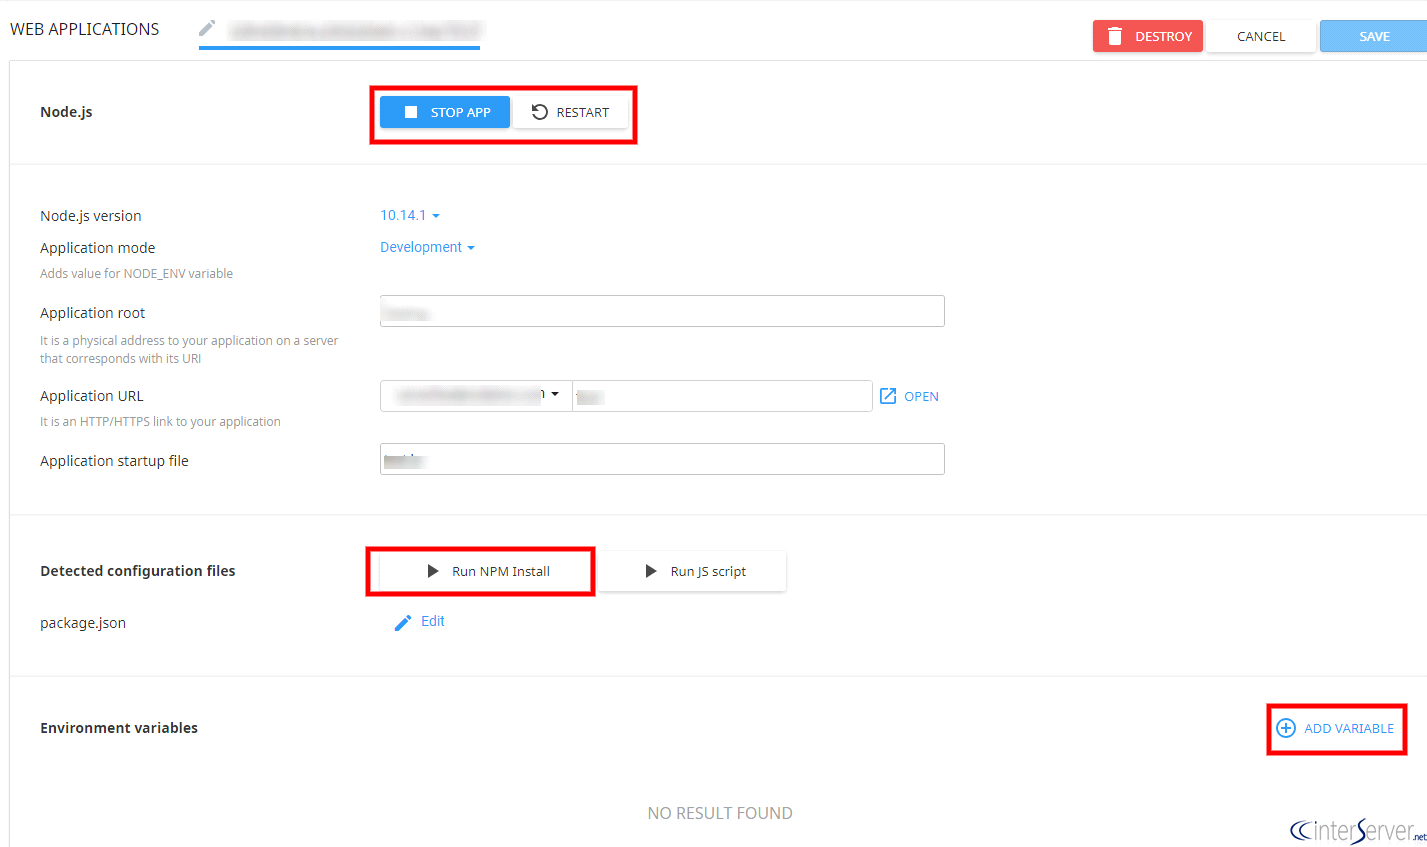Click the pencil icon beside the application name
This screenshot has height=847, width=1427.
(207, 28)
